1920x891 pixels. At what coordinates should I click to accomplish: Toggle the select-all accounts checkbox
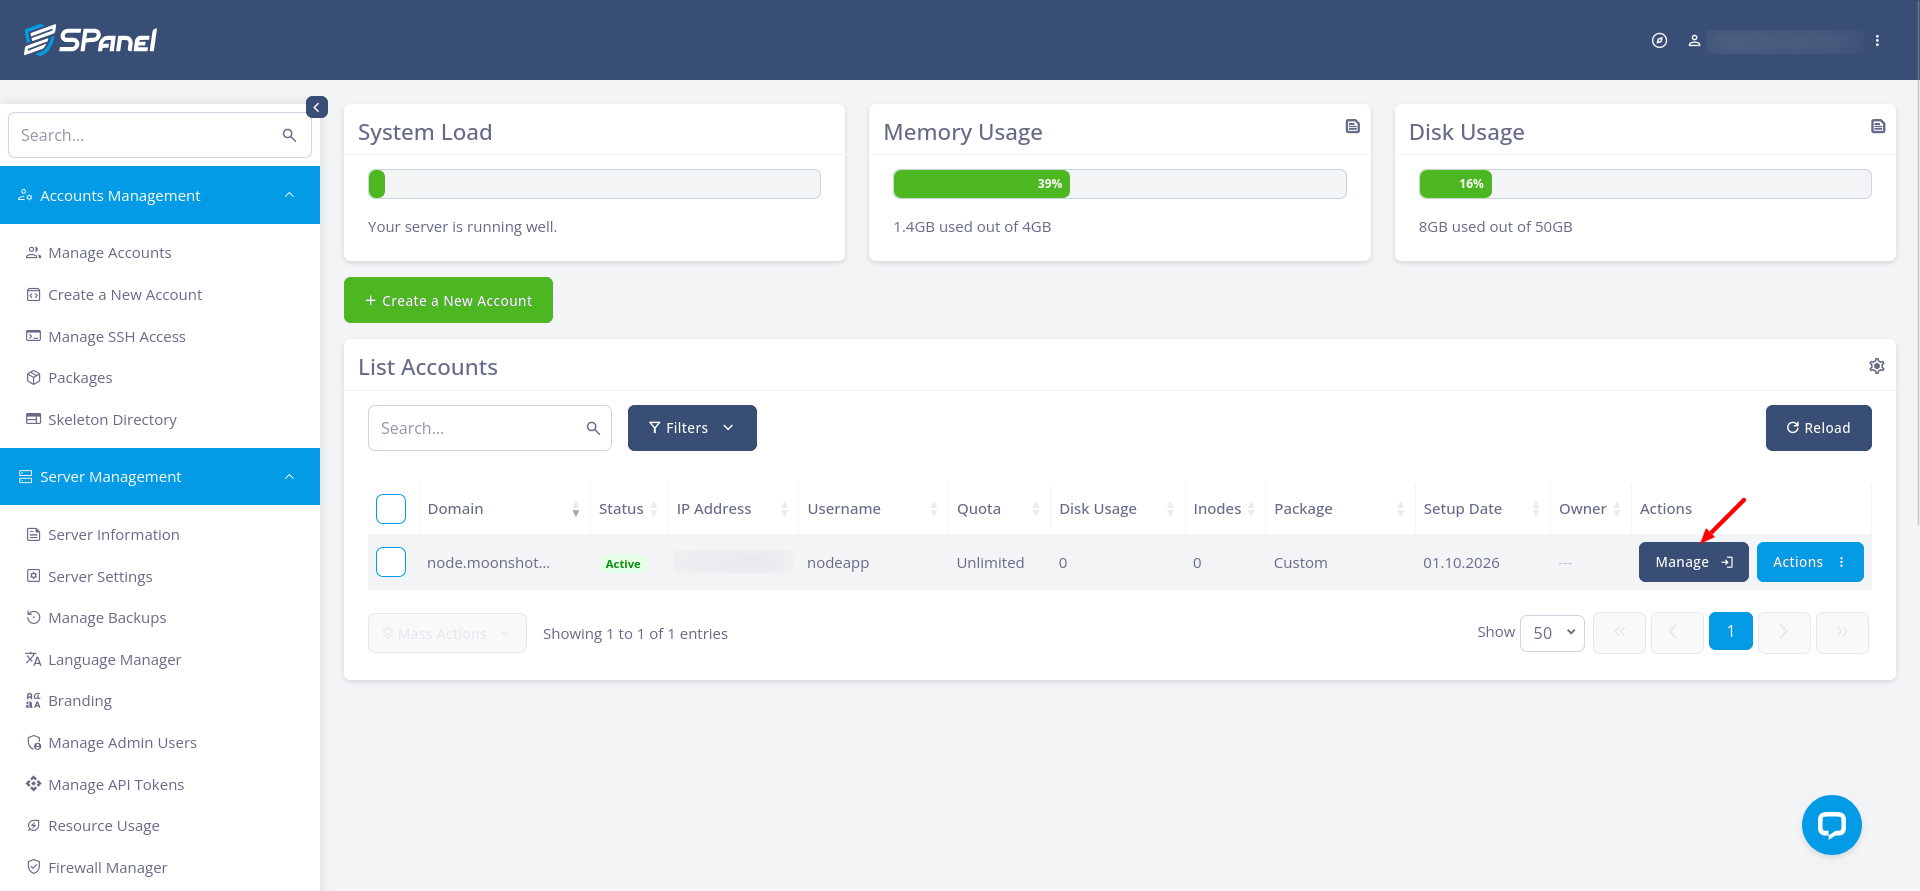point(391,509)
